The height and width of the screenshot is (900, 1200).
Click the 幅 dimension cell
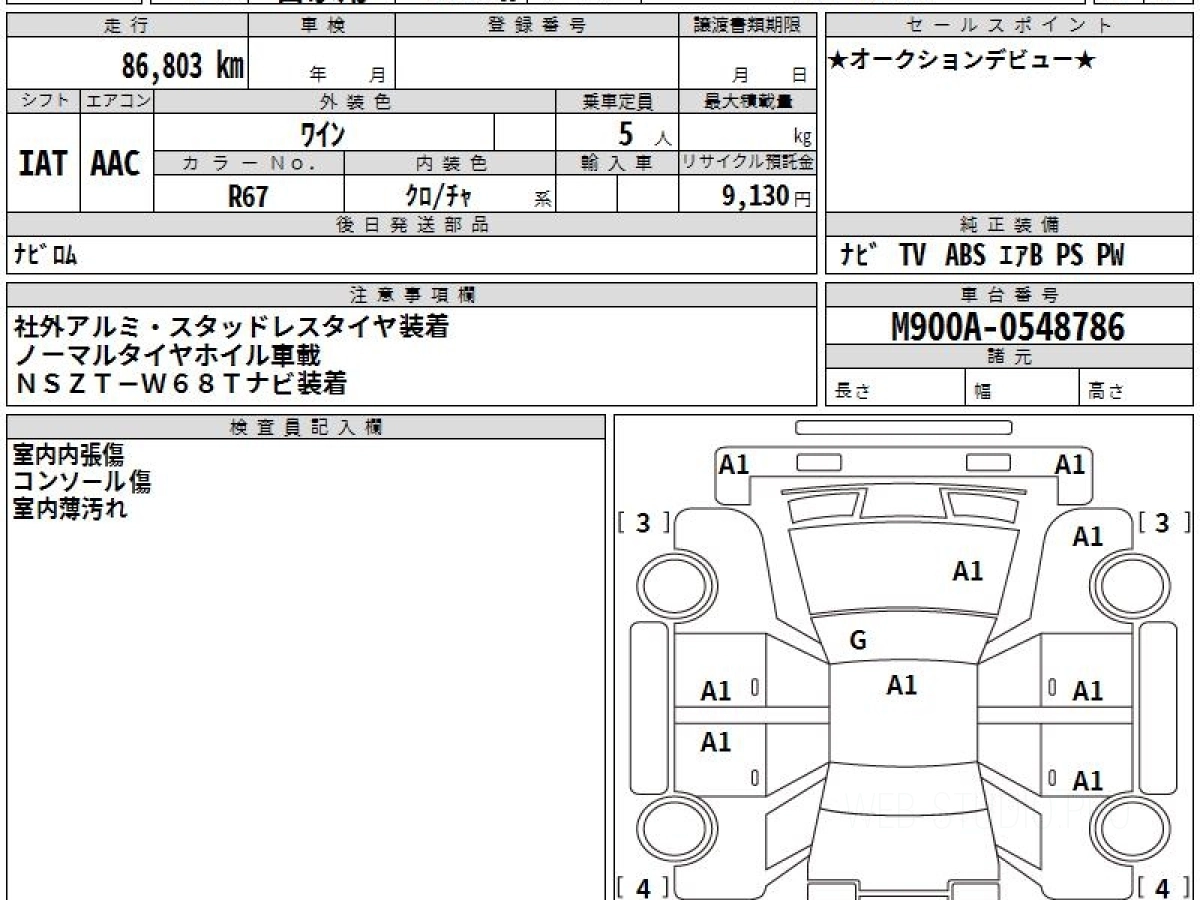point(1021,388)
